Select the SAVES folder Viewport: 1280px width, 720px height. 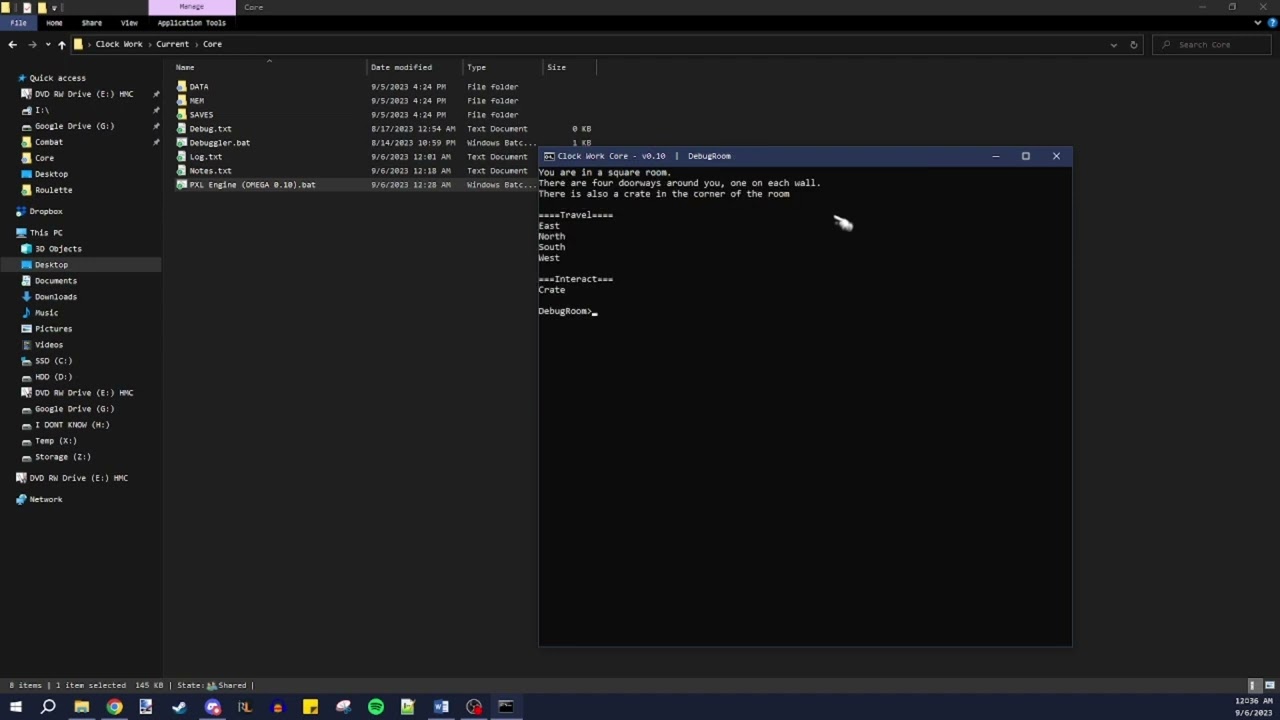click(201, 115)
